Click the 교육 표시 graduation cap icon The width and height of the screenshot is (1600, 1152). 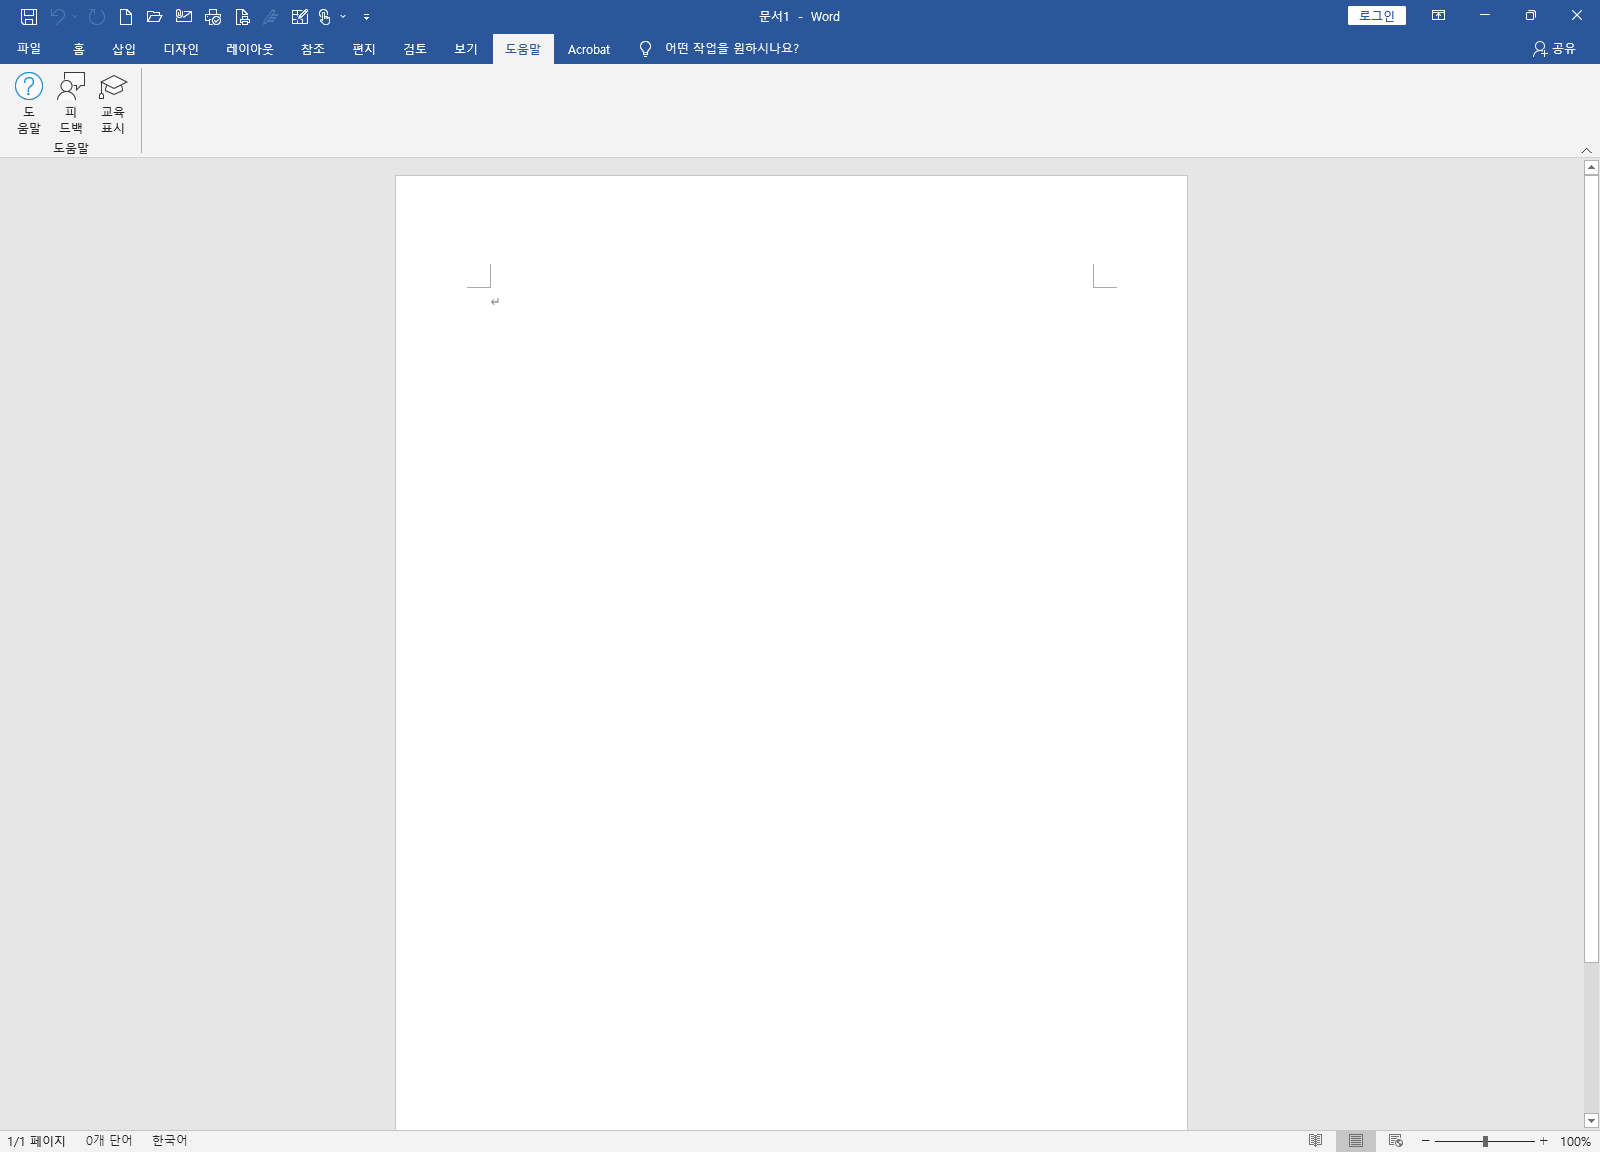pyautogui.click(x=113, y=102)
